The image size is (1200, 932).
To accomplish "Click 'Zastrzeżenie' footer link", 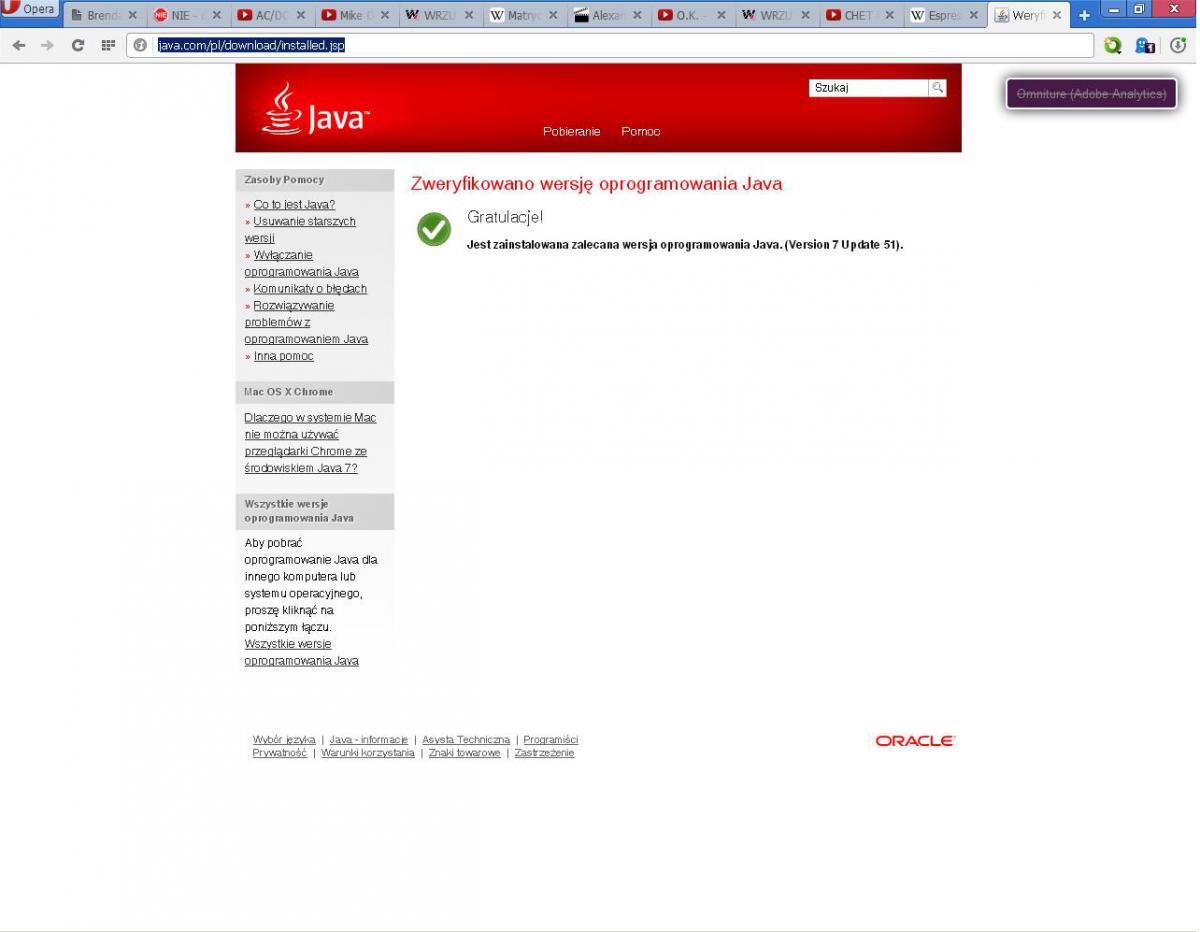I will point(545,753).
